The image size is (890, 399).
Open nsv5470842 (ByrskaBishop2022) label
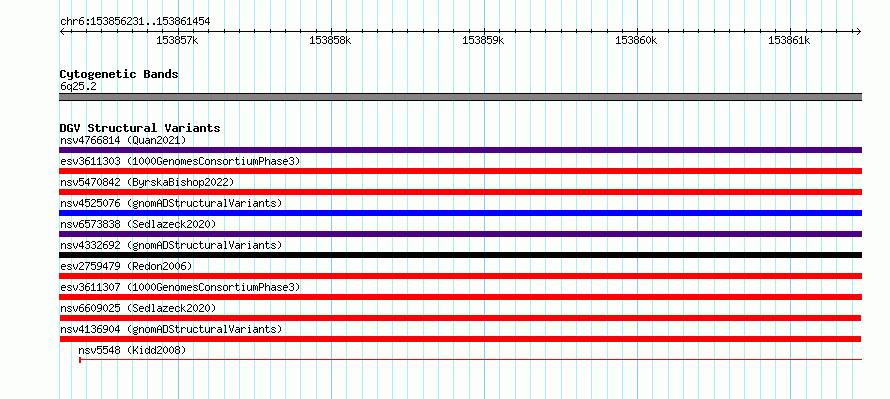point(147,182)
